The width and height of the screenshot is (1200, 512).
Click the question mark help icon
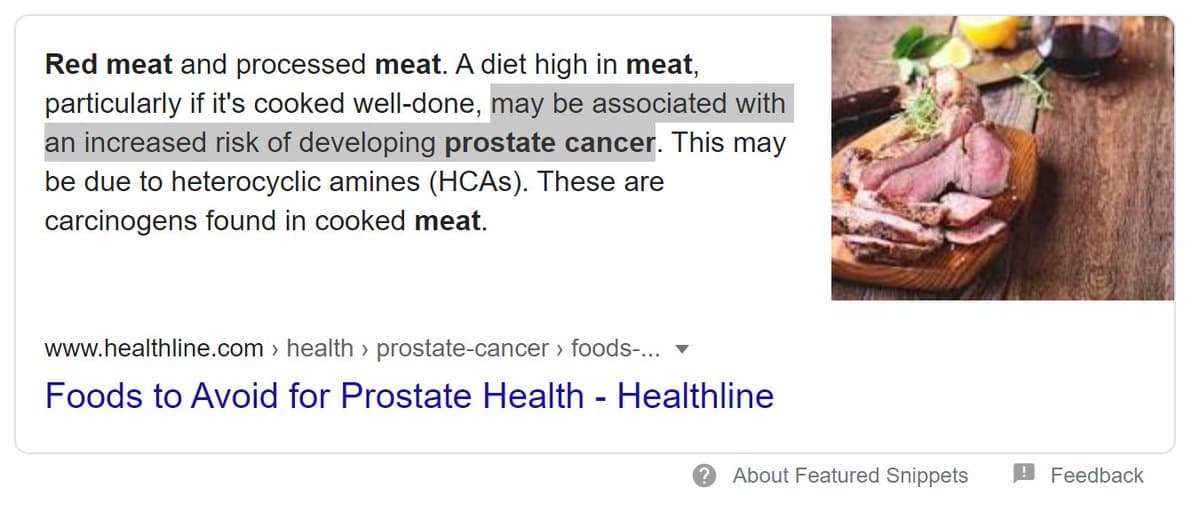[x=706, y=476]
